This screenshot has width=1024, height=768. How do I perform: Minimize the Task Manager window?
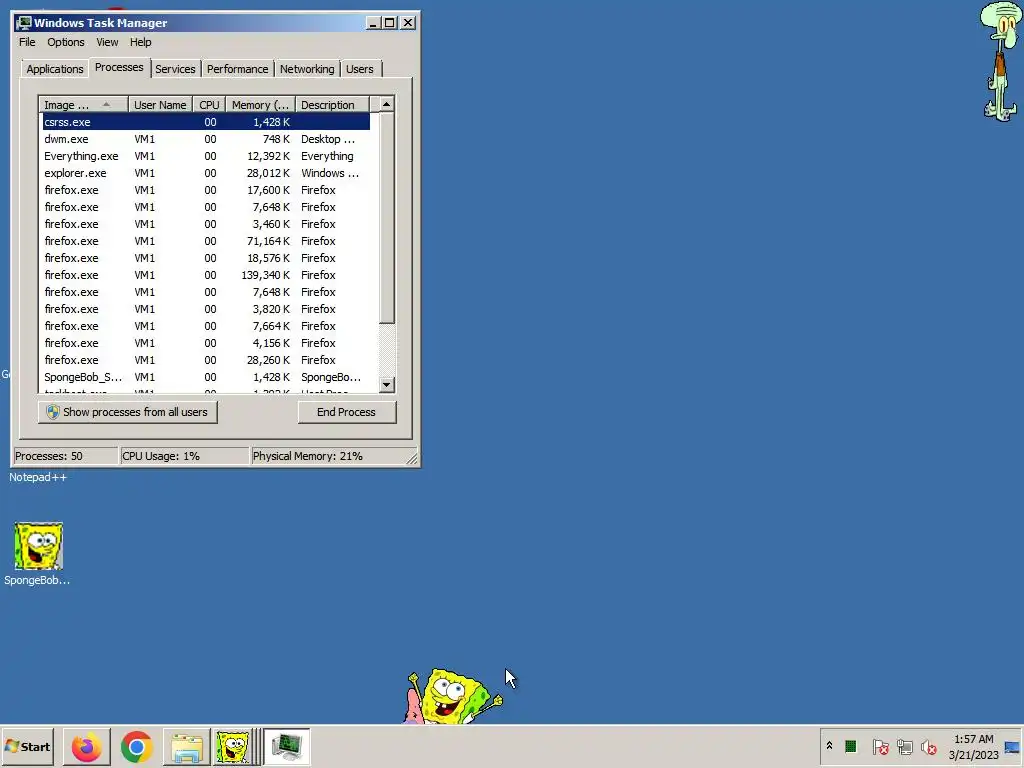(373, 23)
